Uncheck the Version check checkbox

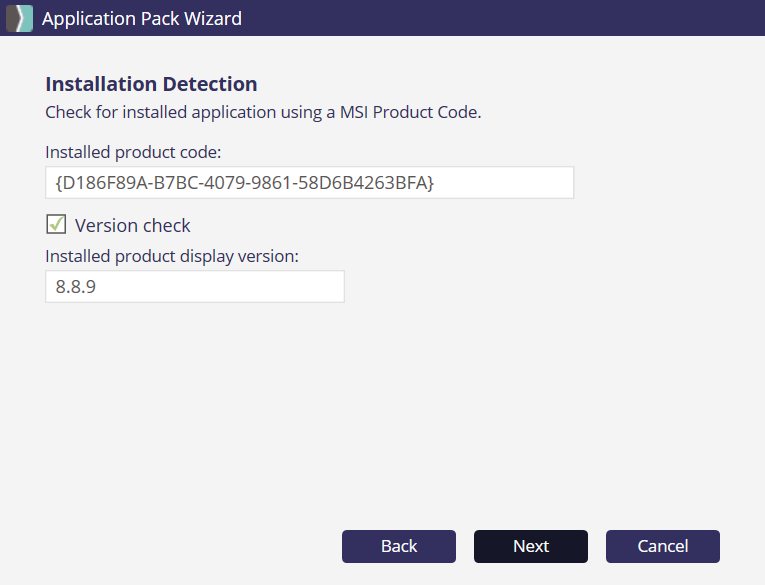(57, 225)
